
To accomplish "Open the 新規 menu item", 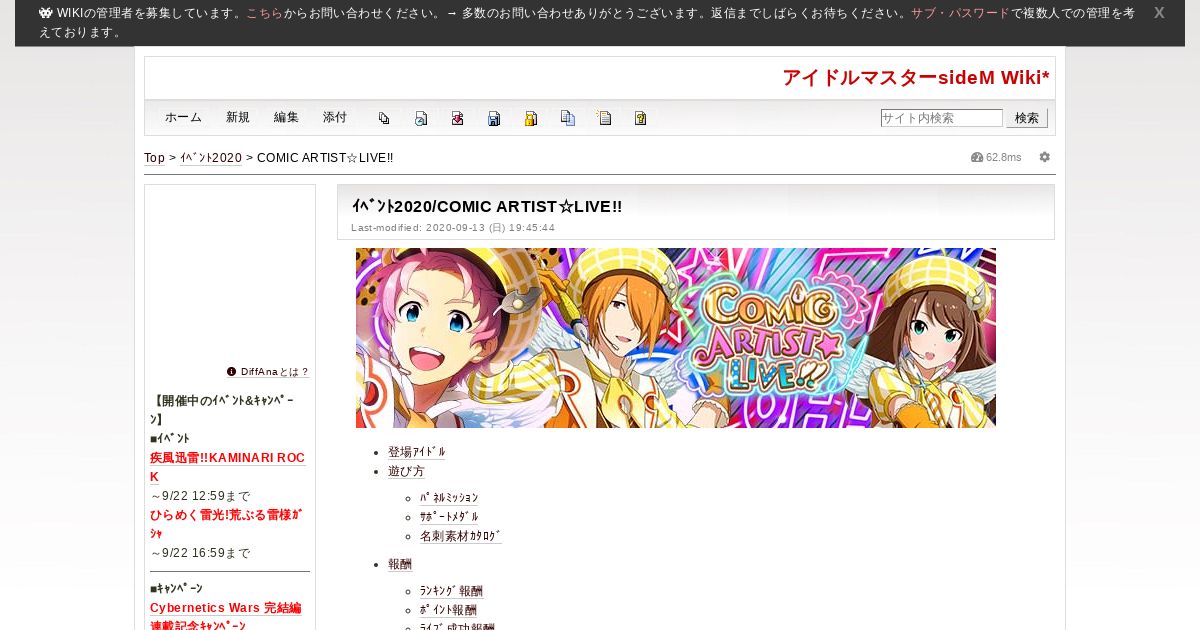I will pyautogui.click(x=238, y=117).
